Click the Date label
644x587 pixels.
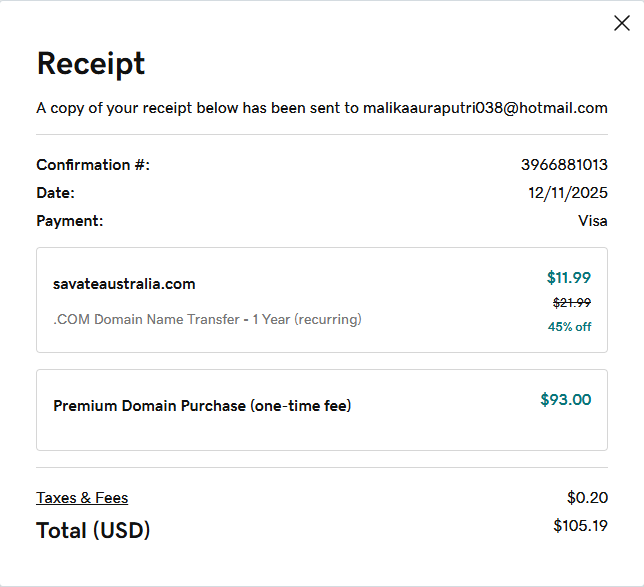point(55,193)
